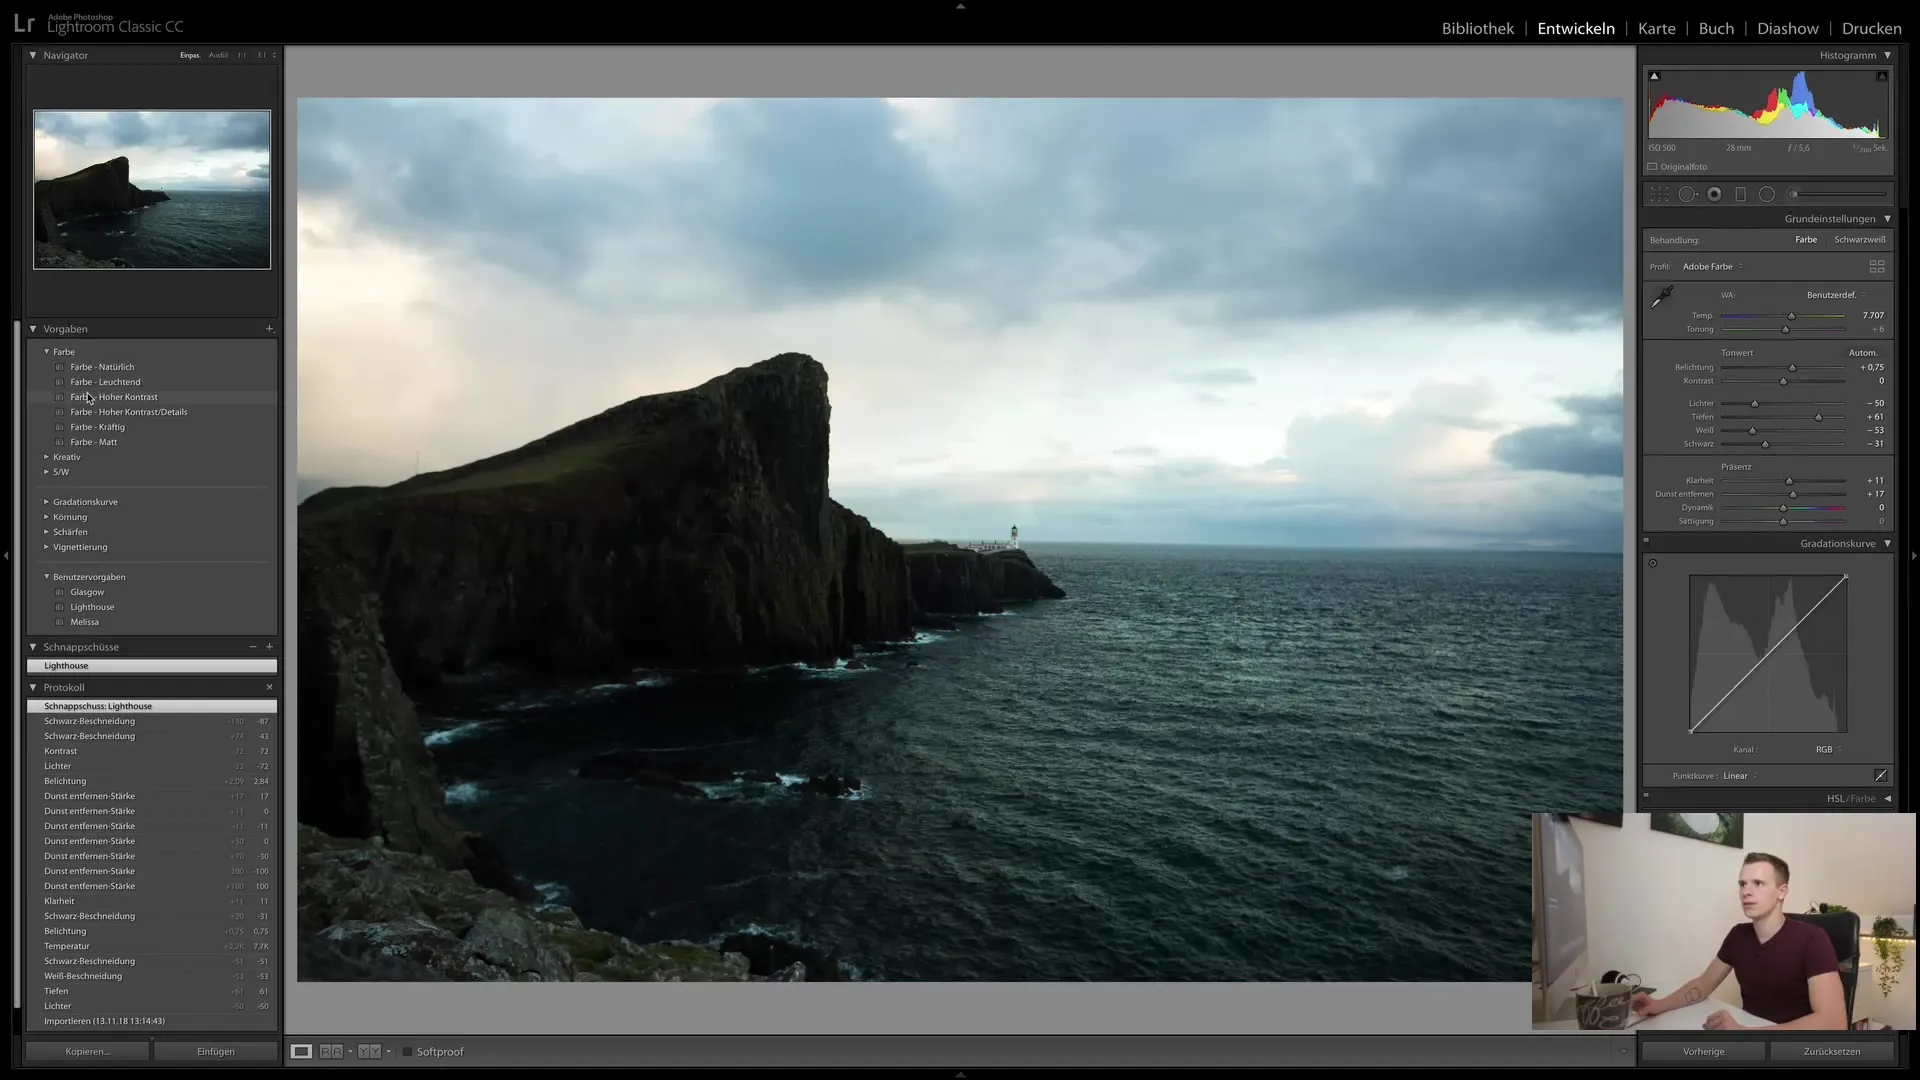Open the Adobe Farbe profile dropdown
Image resolution: width=1920 pixels, height=1080 pixels.
tap(1713, 267)
